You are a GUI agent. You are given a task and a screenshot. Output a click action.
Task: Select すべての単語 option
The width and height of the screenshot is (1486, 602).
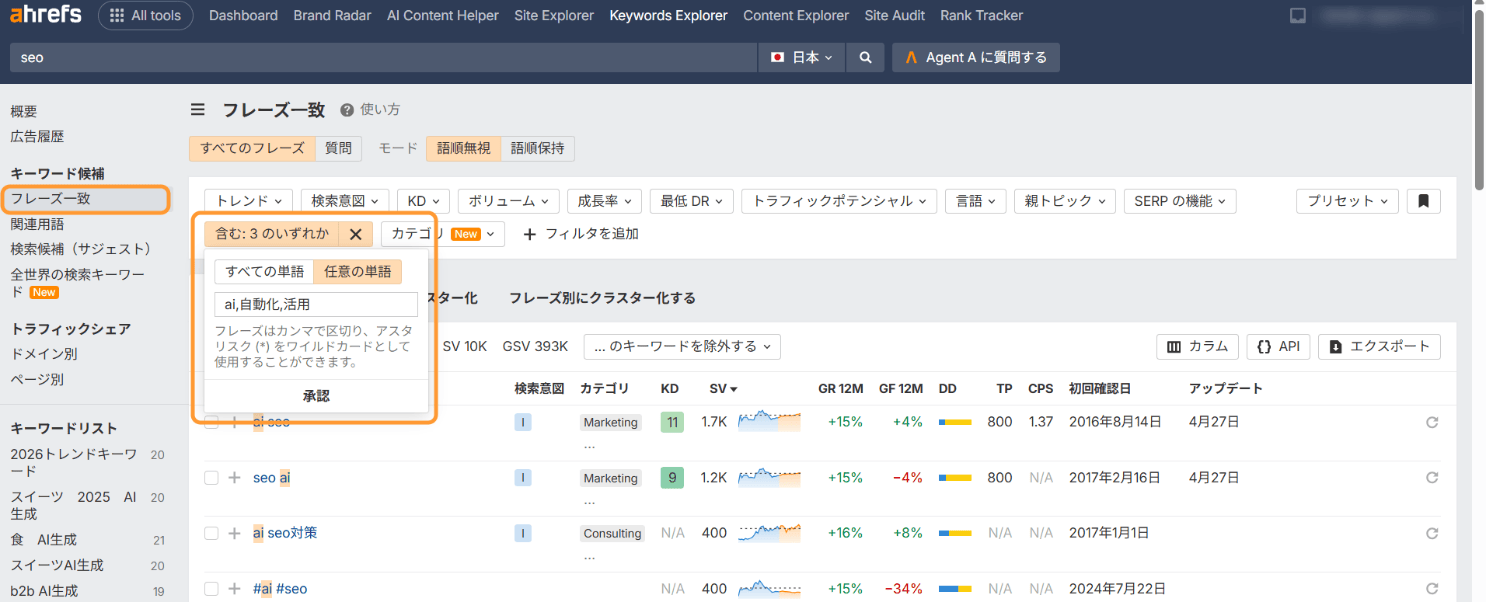[264, 272]
